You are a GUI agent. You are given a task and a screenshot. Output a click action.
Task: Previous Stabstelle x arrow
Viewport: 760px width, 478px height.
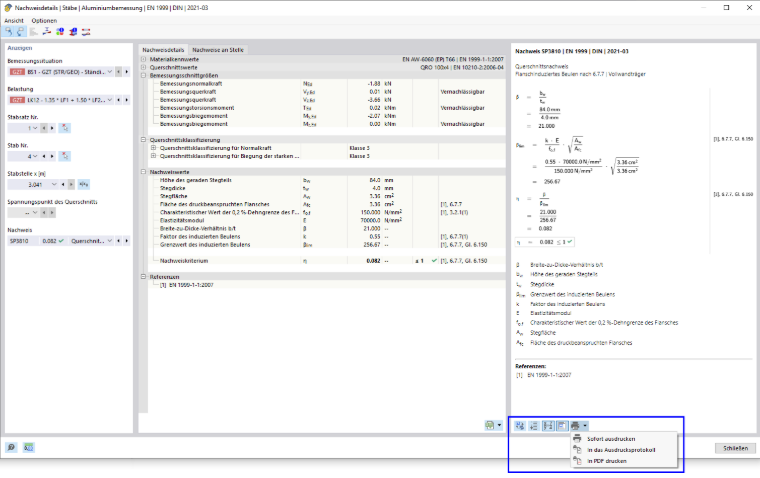pos(63,184)
